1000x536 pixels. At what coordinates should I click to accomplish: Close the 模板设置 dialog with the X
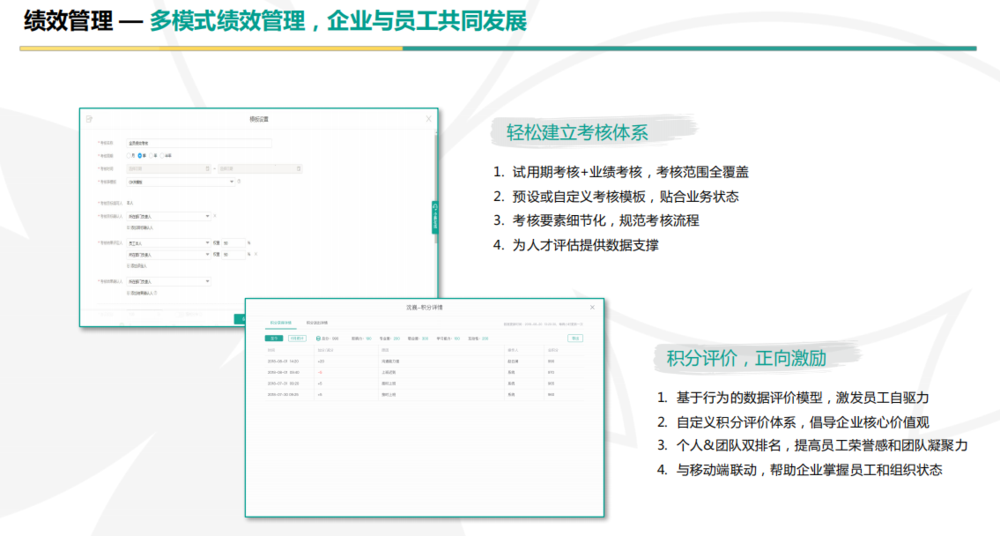coord(429,119)
